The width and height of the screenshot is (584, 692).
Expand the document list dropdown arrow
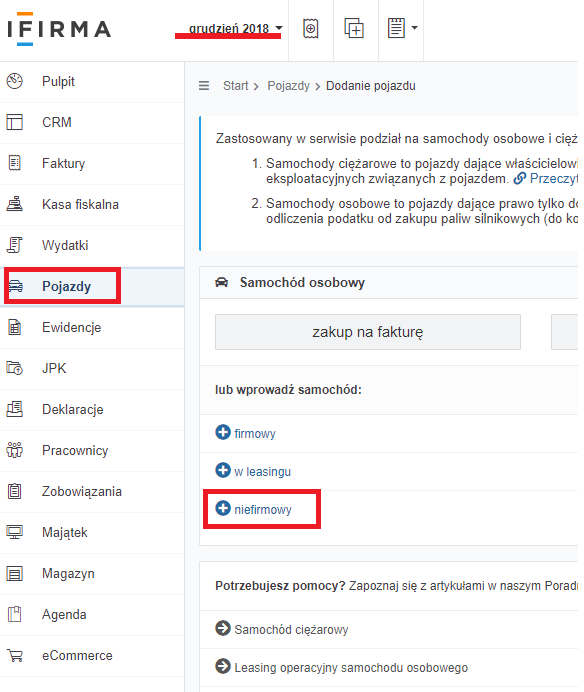coord(414,28)
